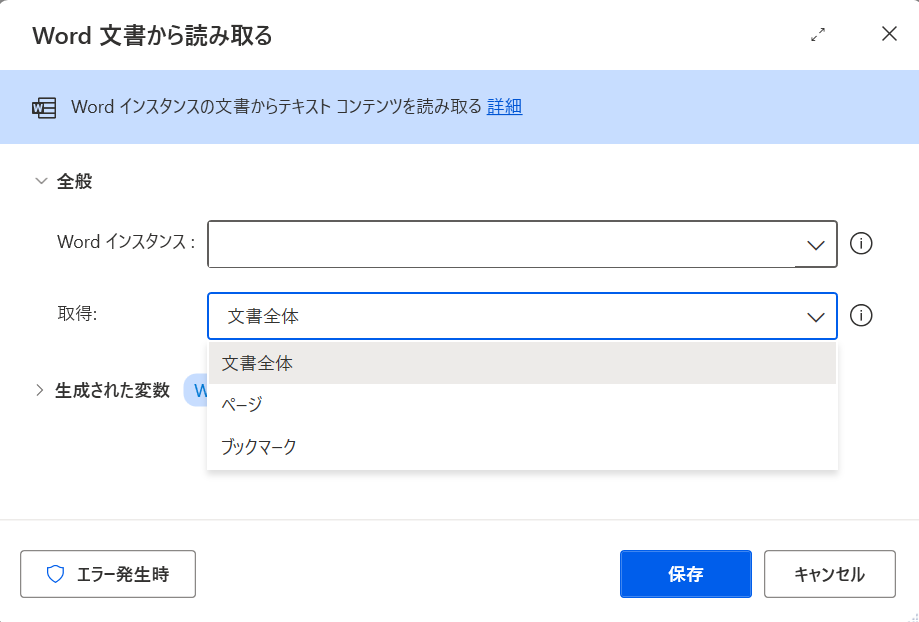The height and width of the screenshot is (622, 919).
Task: Click the generated variable chip
Action: click(196, 390)
